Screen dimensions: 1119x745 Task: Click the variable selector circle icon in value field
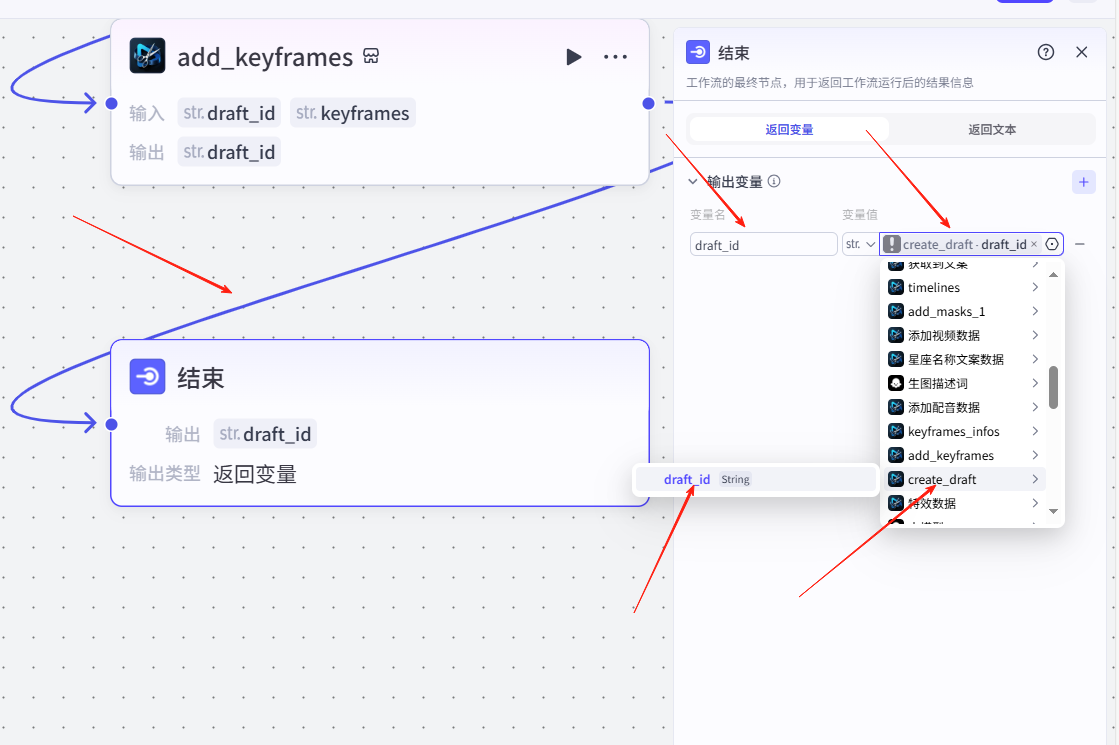pyautogui.click(x=1051, y=244)
